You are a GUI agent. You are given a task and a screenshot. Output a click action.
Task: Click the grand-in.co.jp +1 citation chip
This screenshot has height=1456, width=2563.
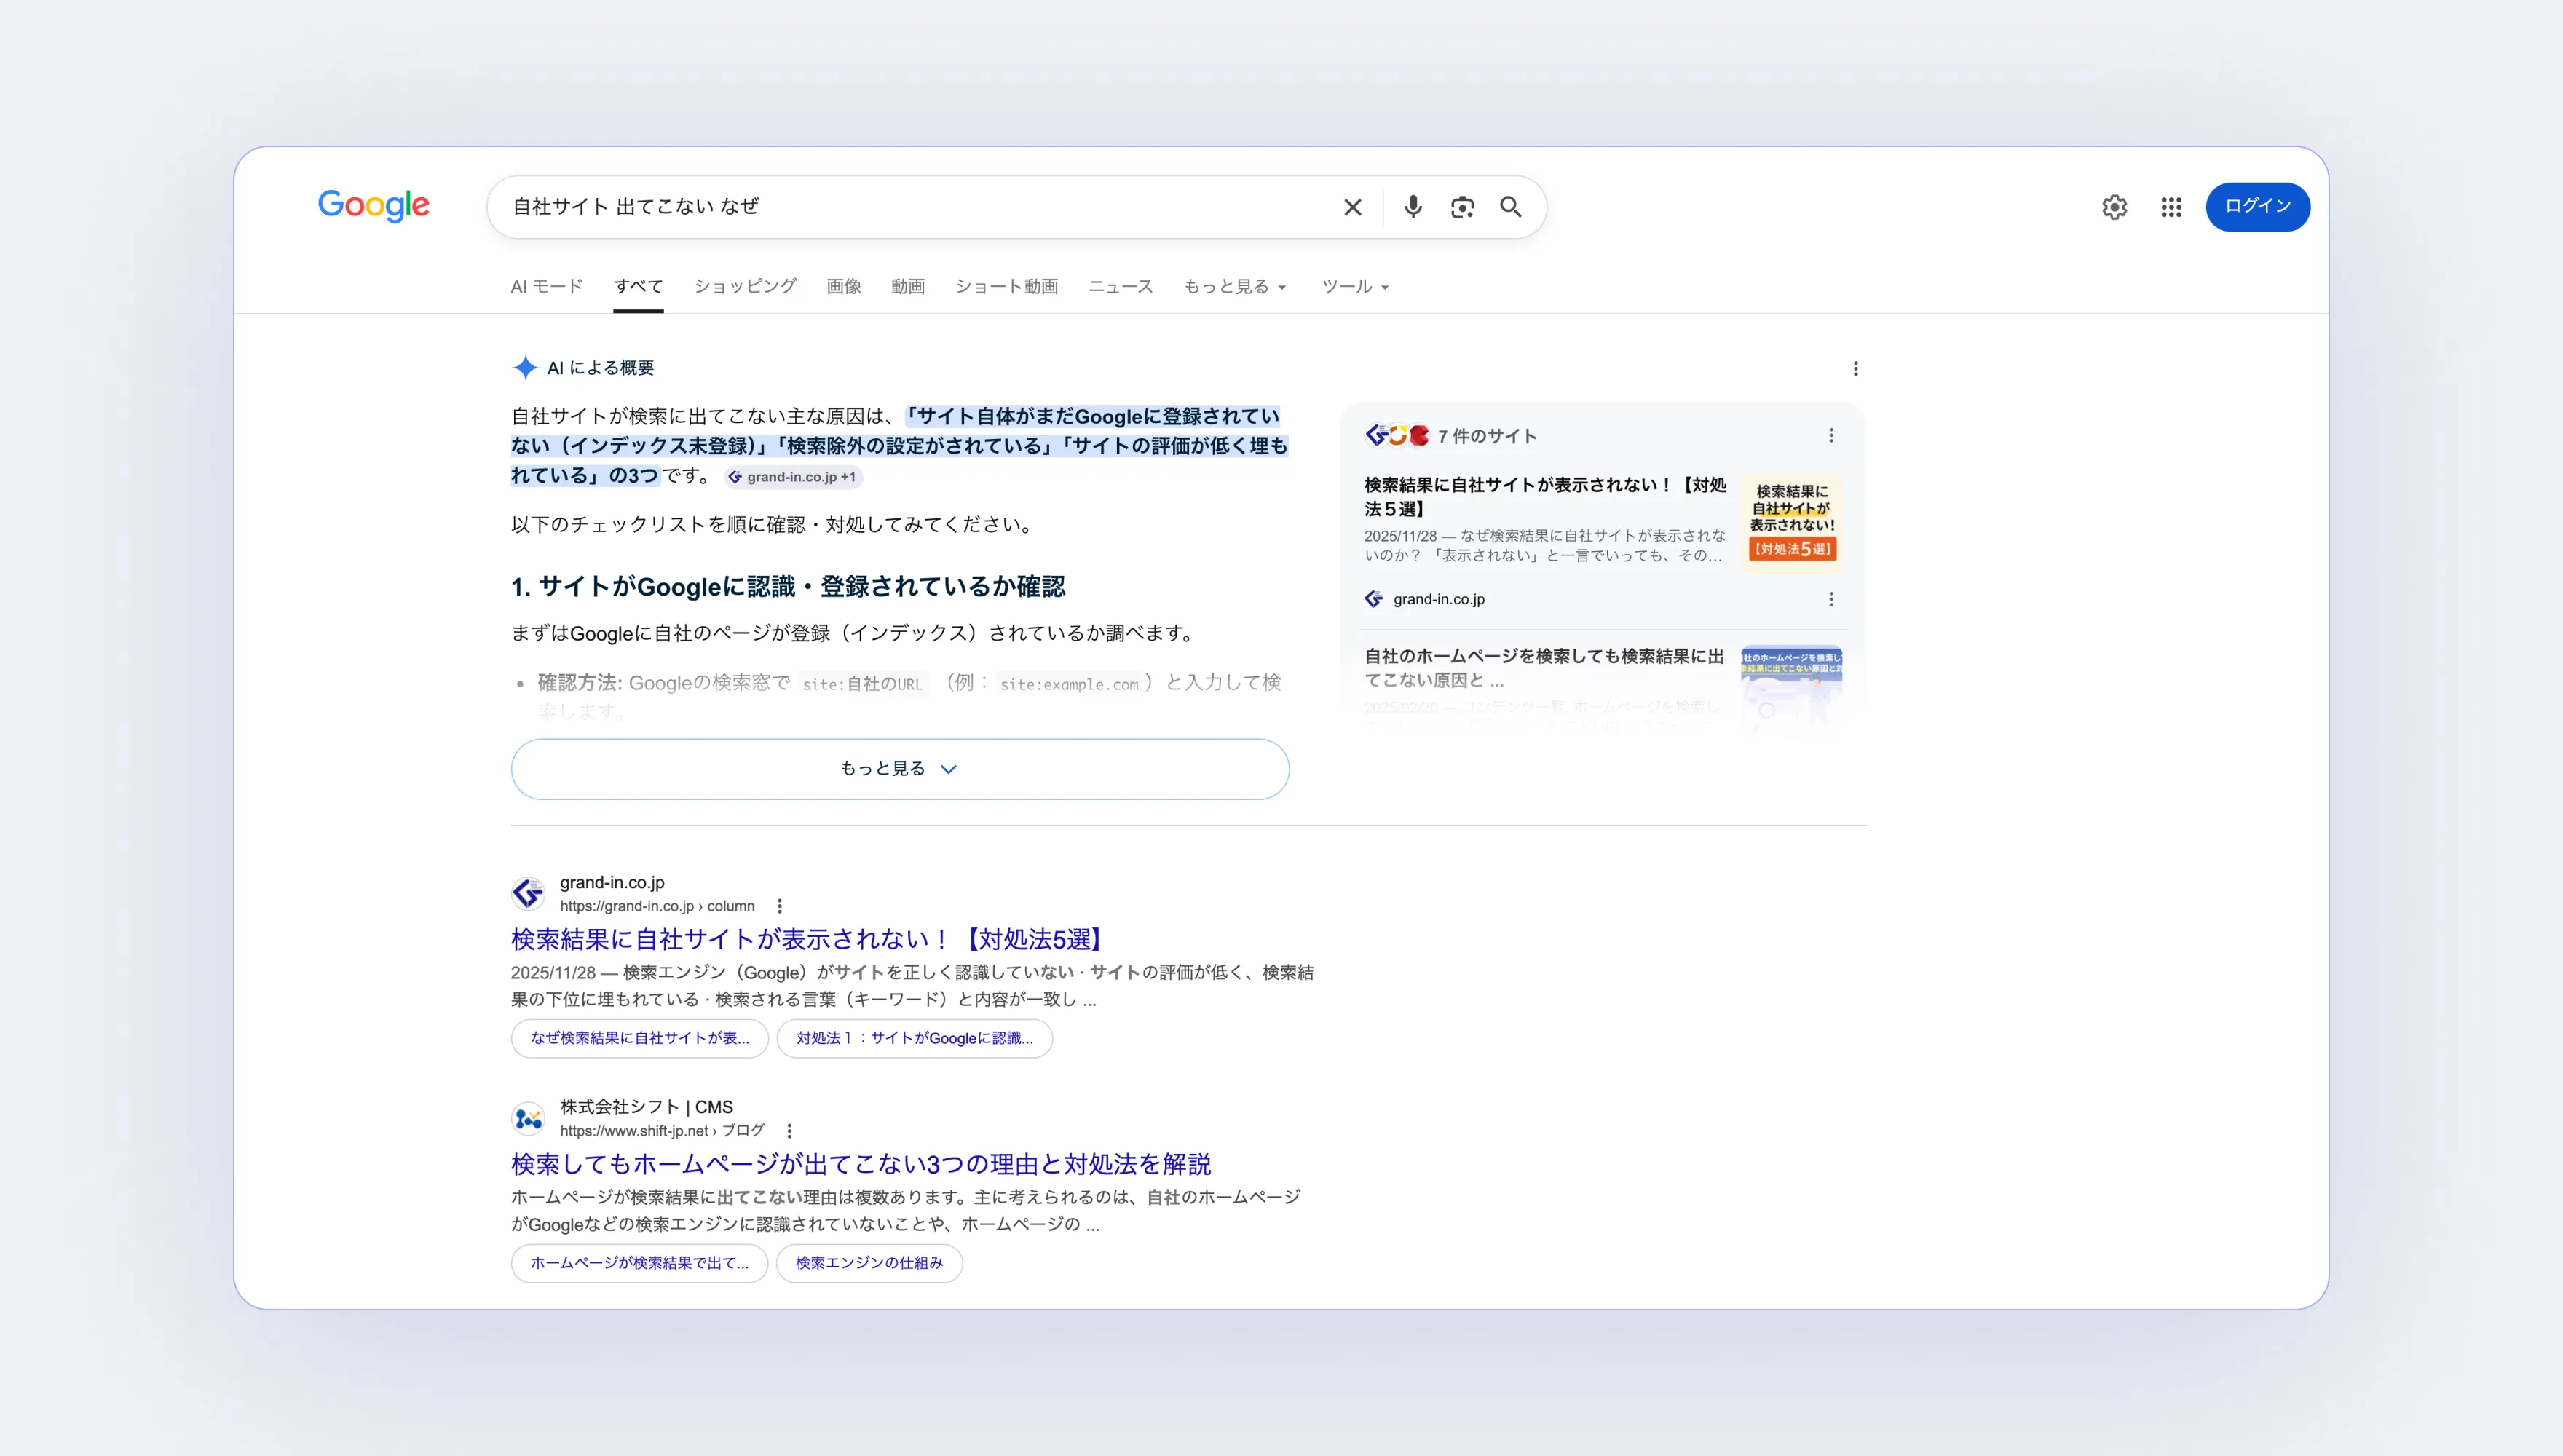pyautogui.click(x=793, y=477)
